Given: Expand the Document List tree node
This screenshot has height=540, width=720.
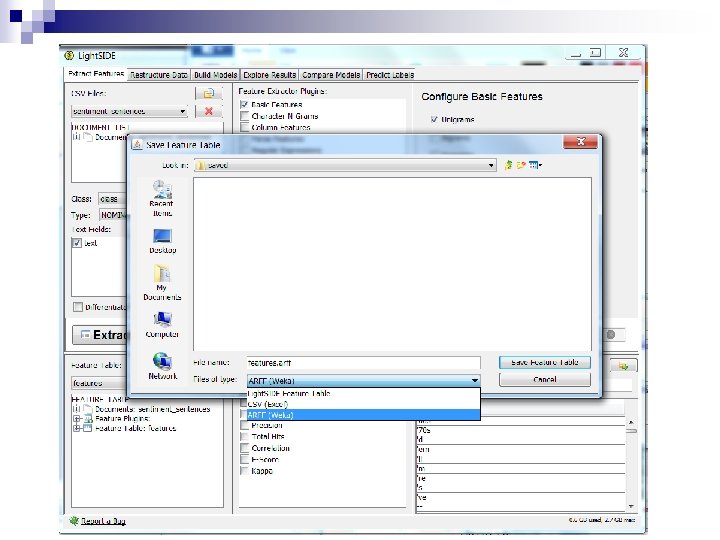Looking at the screenshot, I should (x=77, y=137).
